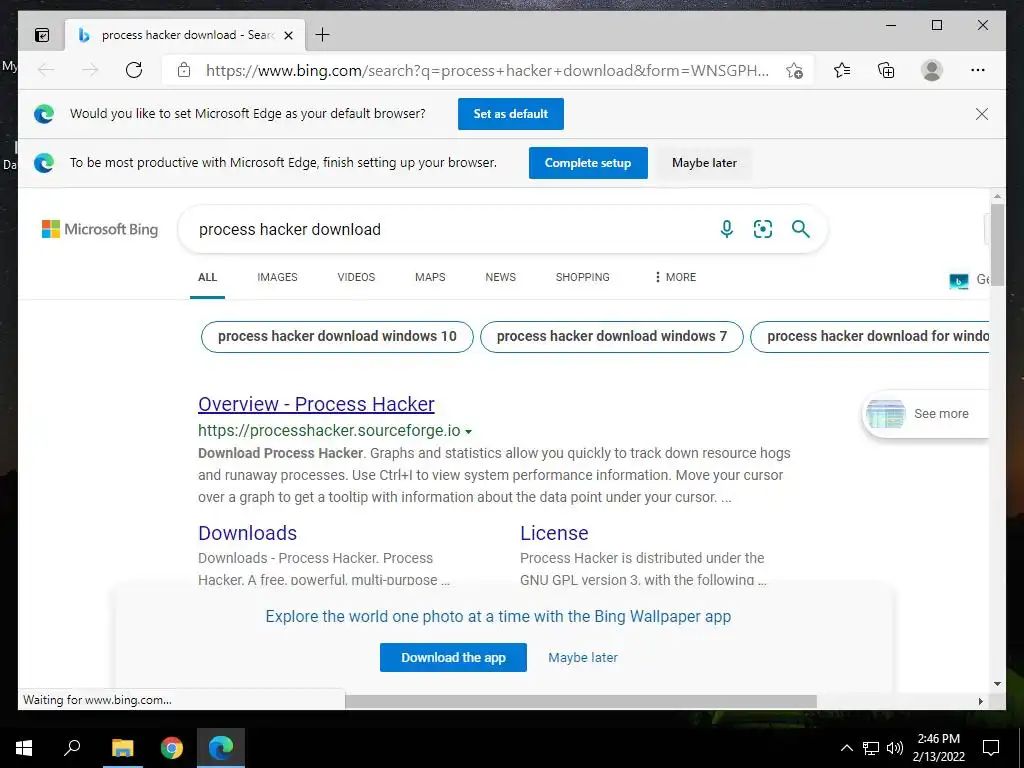Image resolution: width=1024 pixels, height=768 pixels.
Task: Open the License sublink
Action: click(x=554, y=533)
